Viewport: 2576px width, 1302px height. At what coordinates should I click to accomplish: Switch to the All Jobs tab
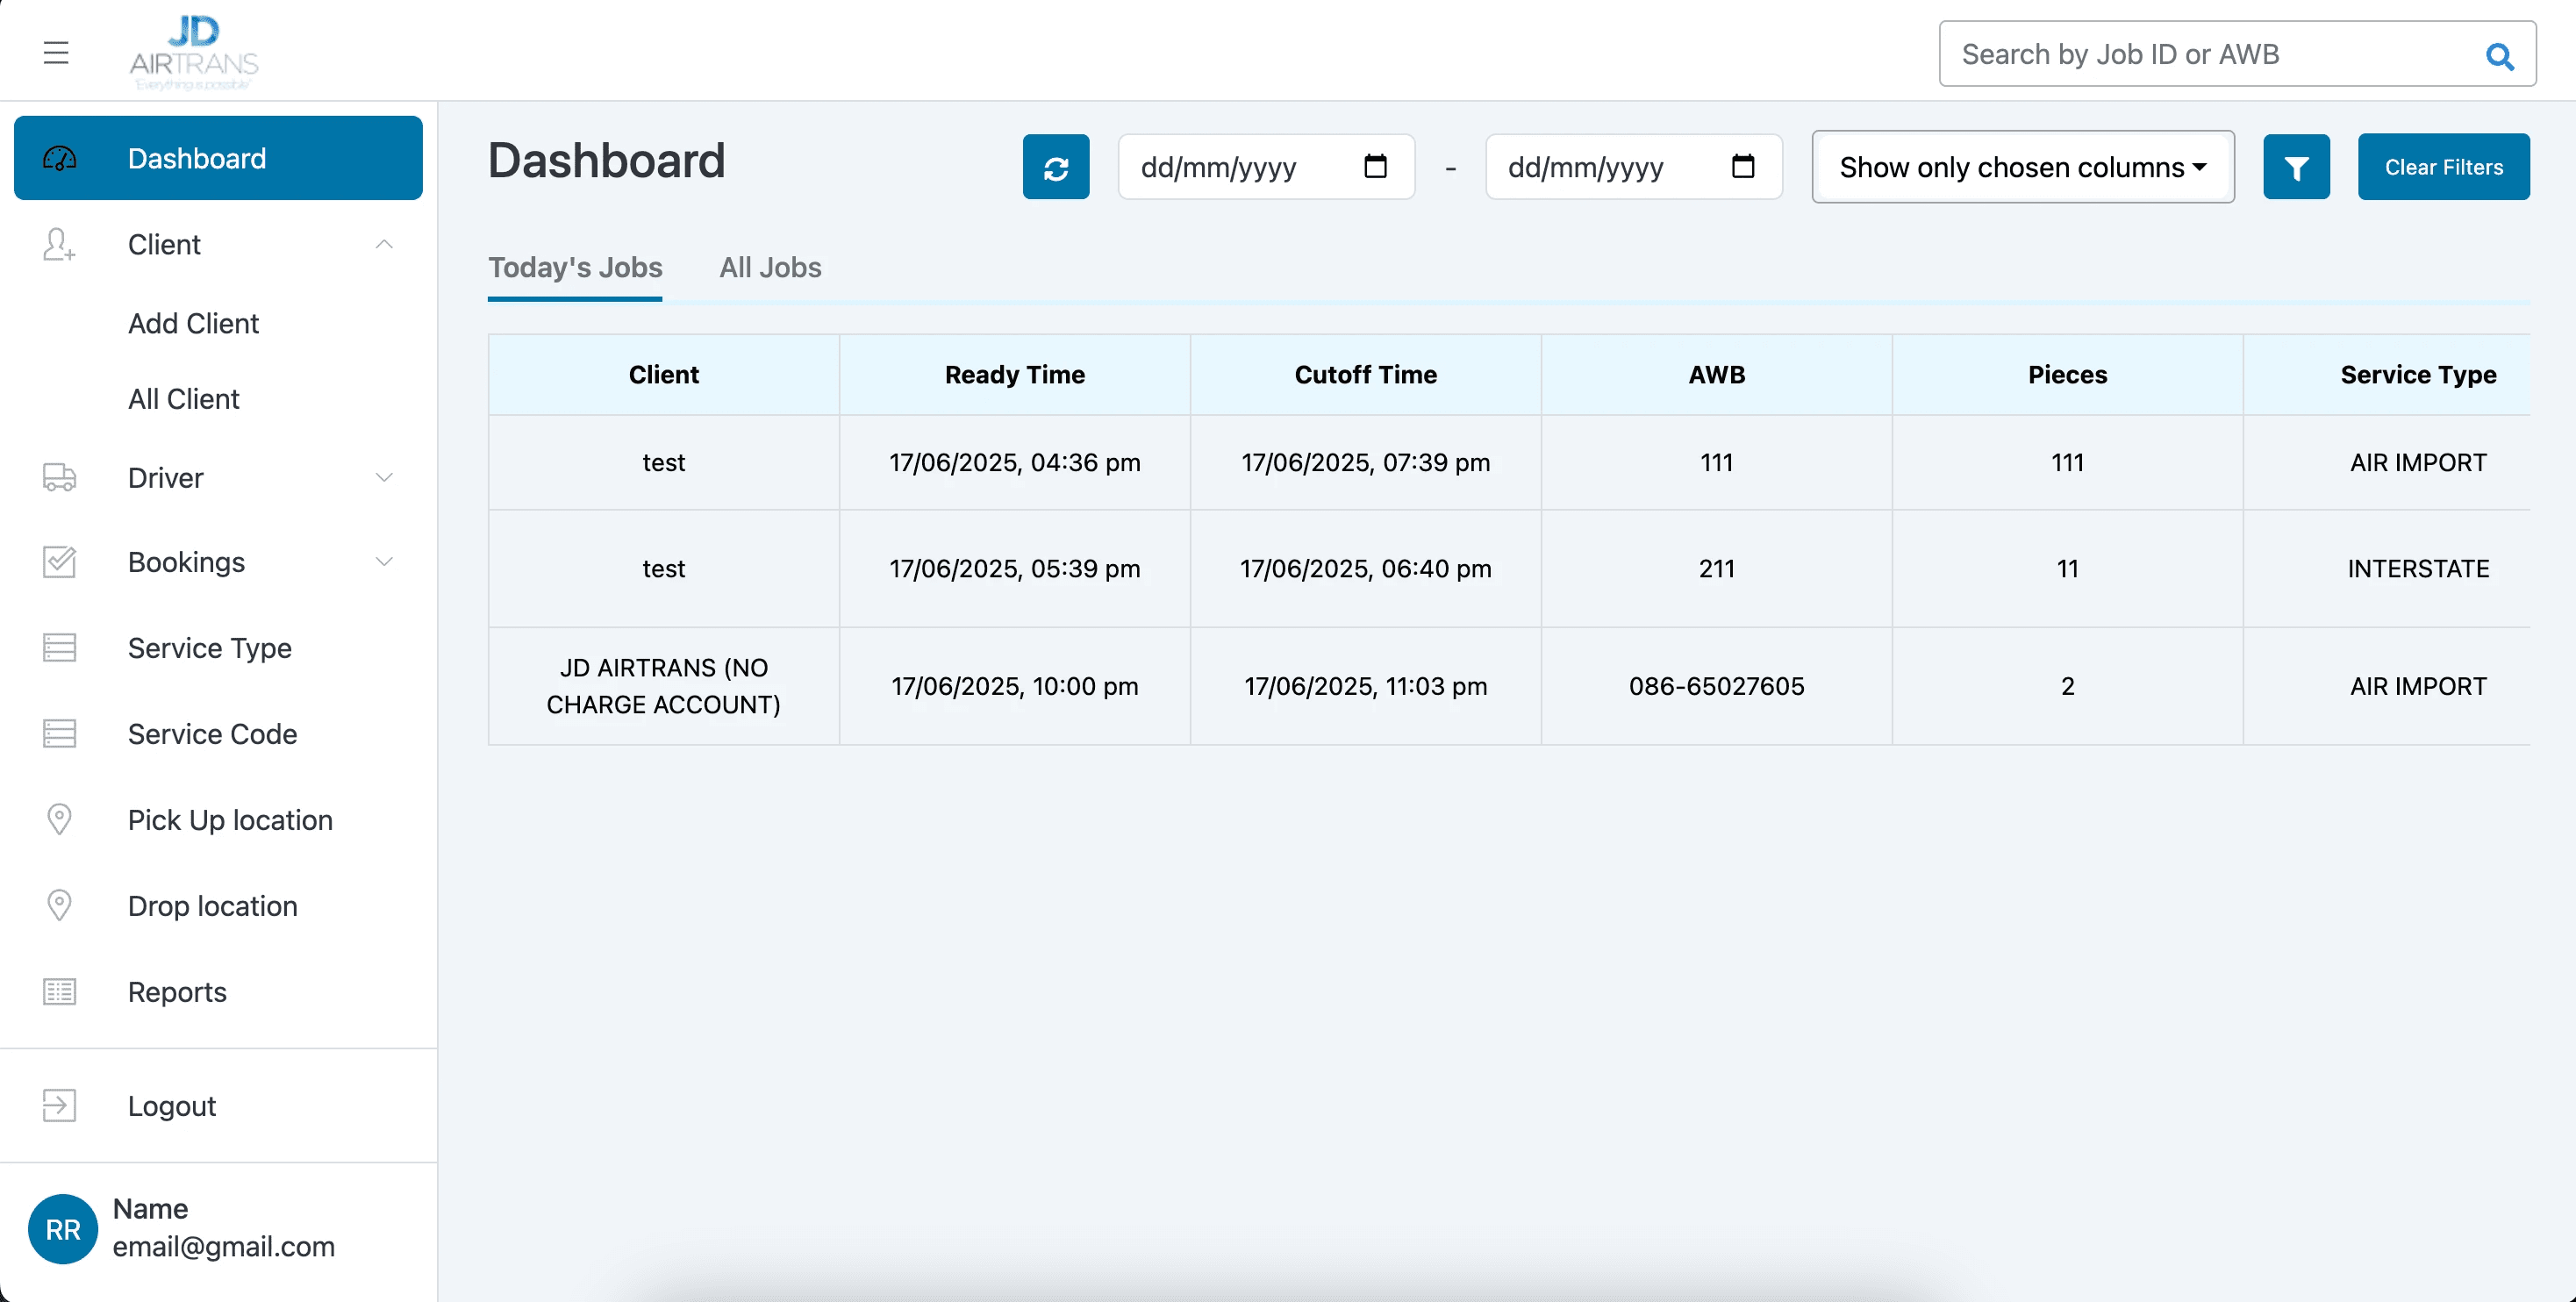[770, 267]
